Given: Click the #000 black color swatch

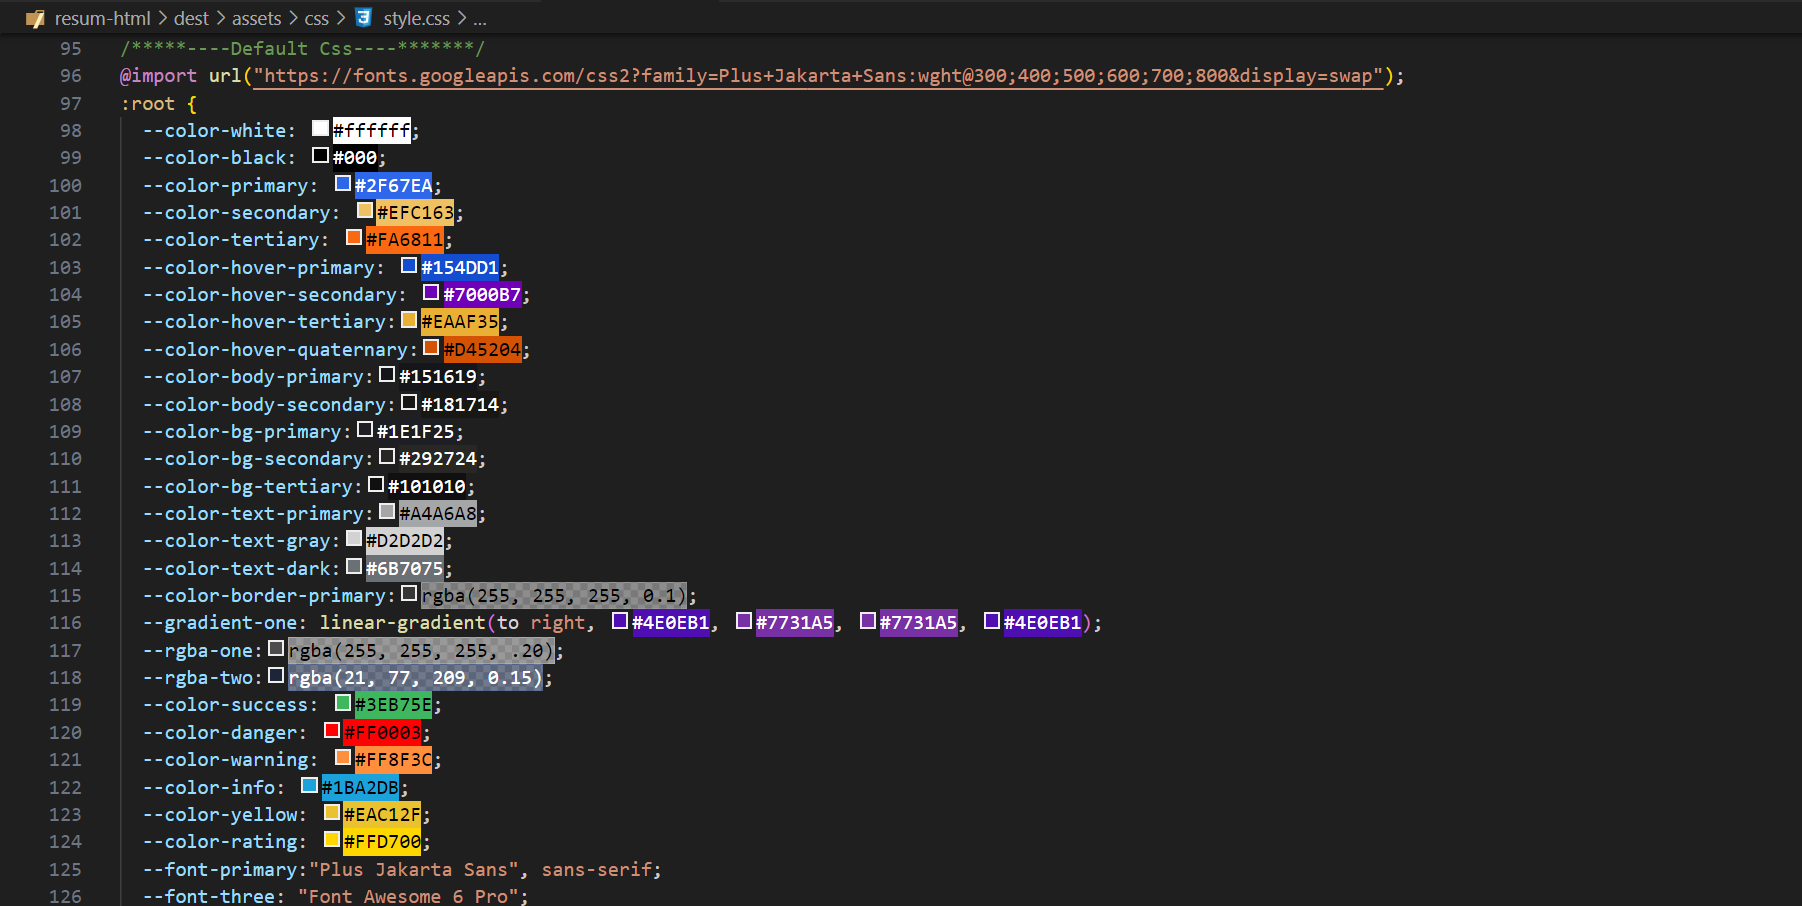Looking at the screenshot, I should tap(320, 155).
